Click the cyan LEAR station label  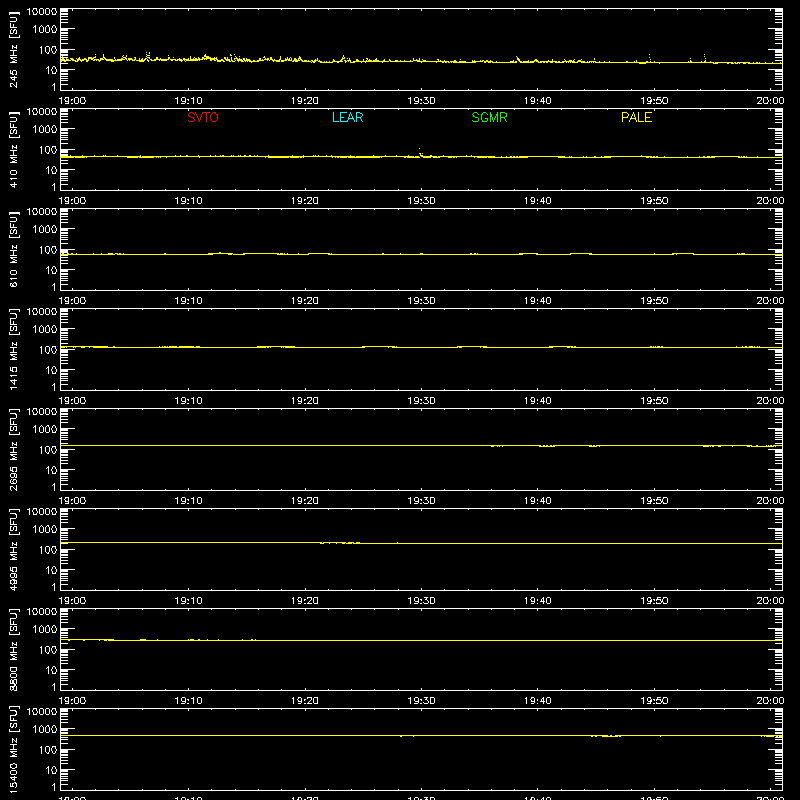click(347, 117)
